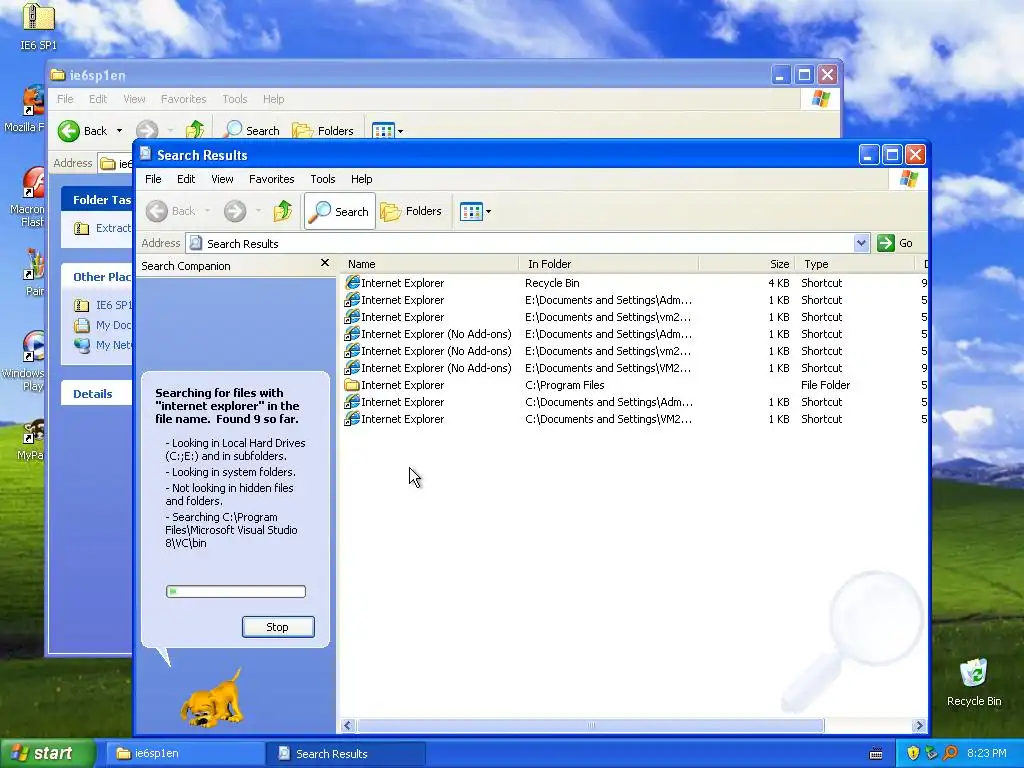Click the green Go button
Screen dimensions: 1024x768
(x=895, y=243)
